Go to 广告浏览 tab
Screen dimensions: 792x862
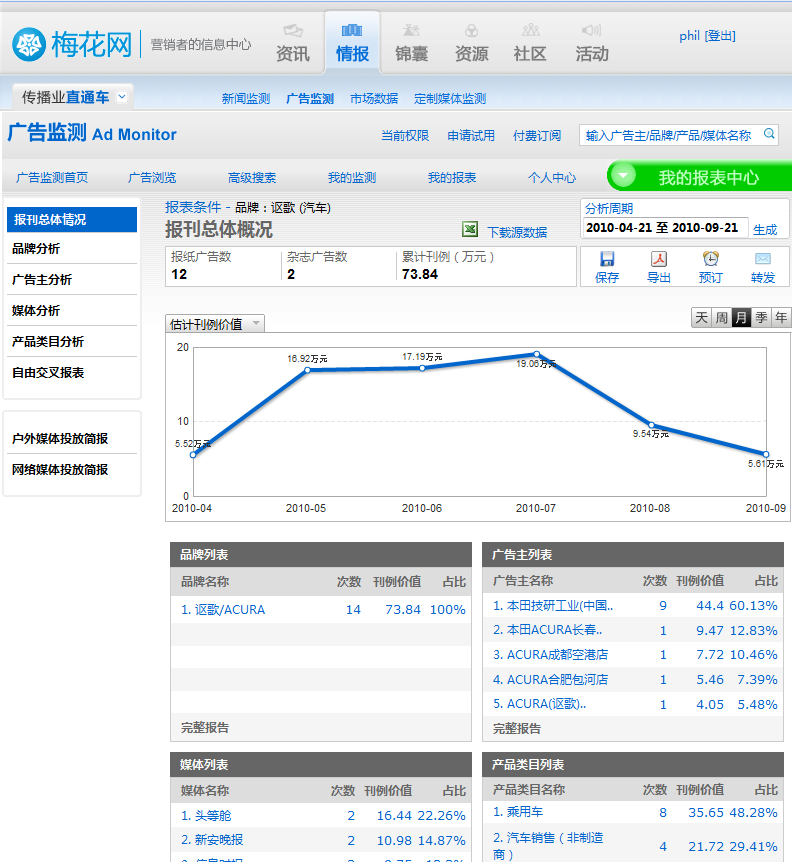tap(152, 178)
